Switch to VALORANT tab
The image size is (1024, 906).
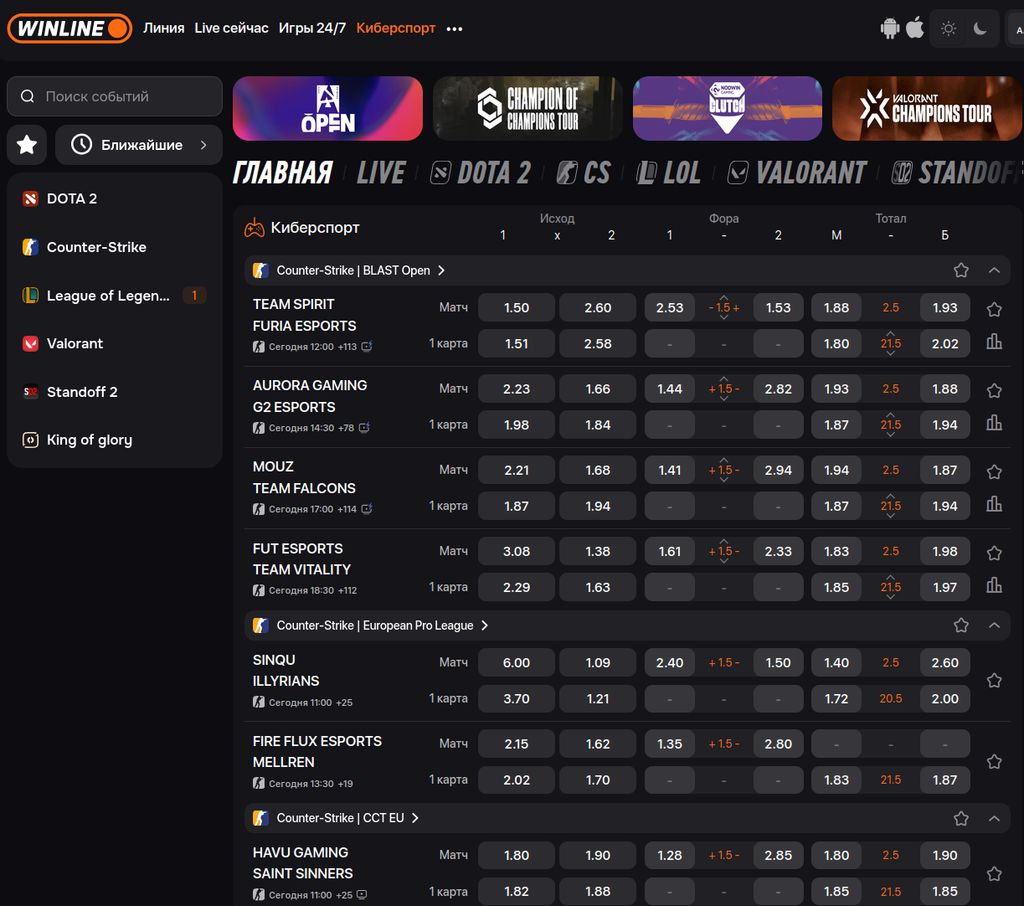pos(797,173)
